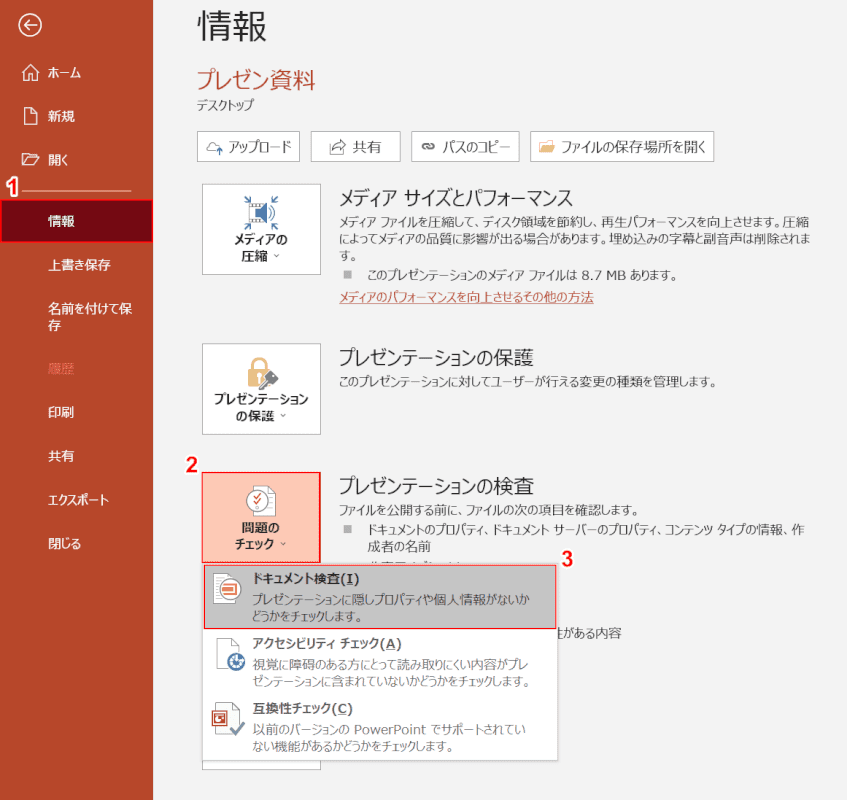Click the link chain icon on パスのコピー
This screenshot has width=847, height=800.
[x=428, y=146]
